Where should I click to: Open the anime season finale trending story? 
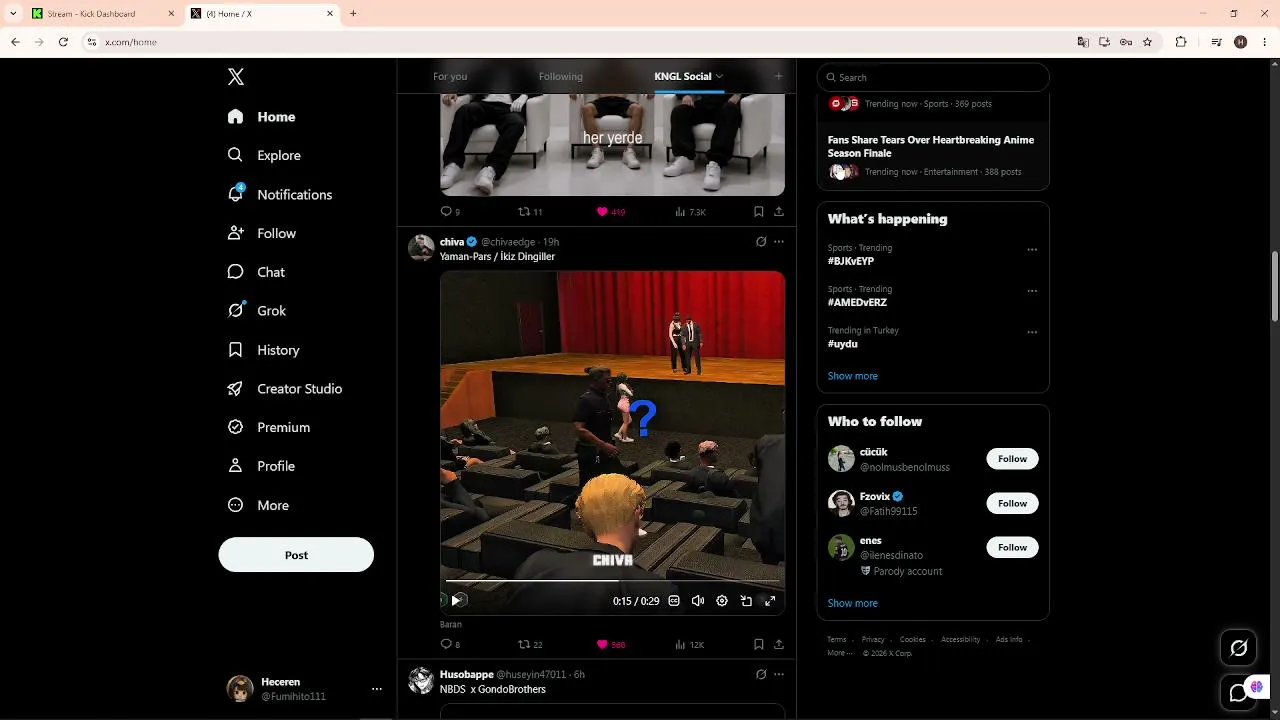pos(933,158)
